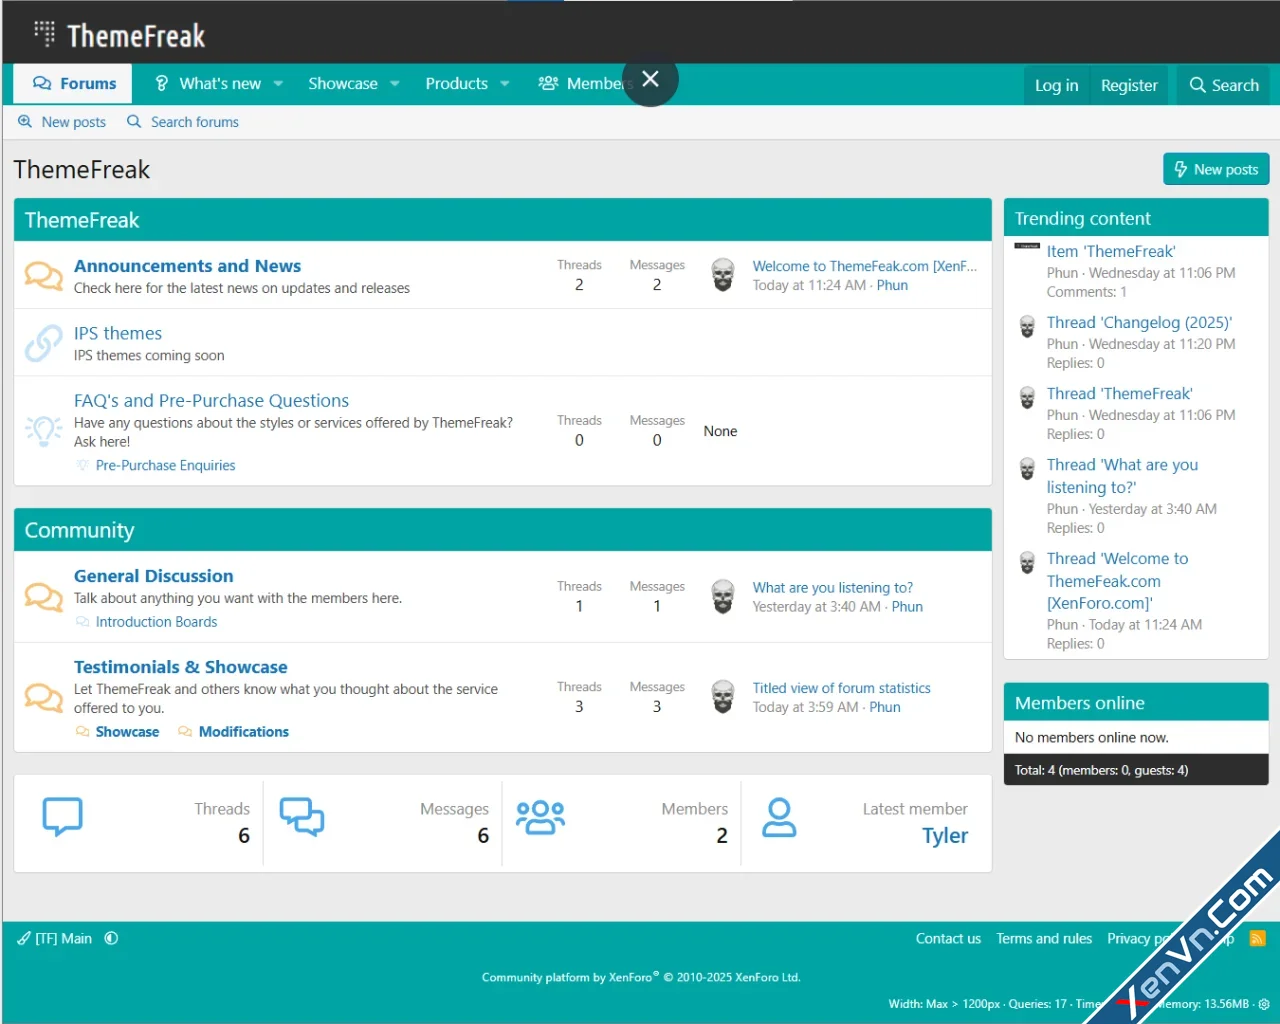Screen dimensions: 1280x1024
Task: Click Search forums in the sub-navigation
Action: point(183,122)
